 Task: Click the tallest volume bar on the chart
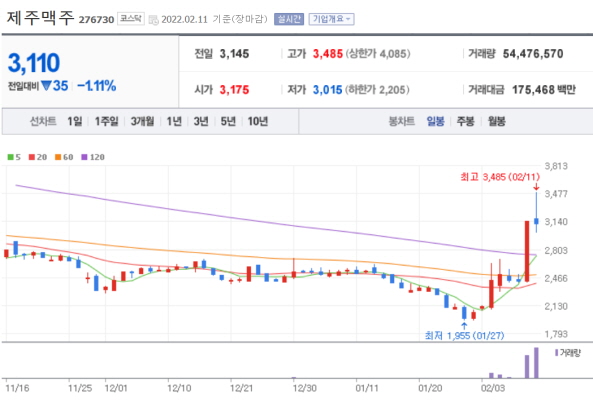536,362
